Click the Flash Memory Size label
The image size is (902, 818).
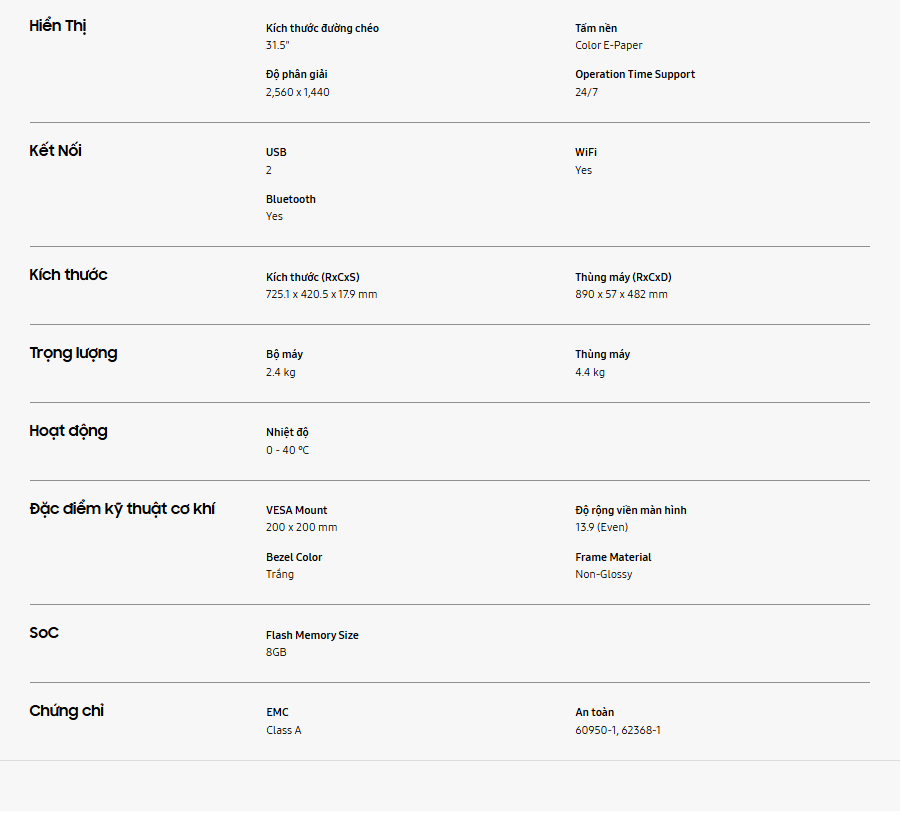coord(312,635)
